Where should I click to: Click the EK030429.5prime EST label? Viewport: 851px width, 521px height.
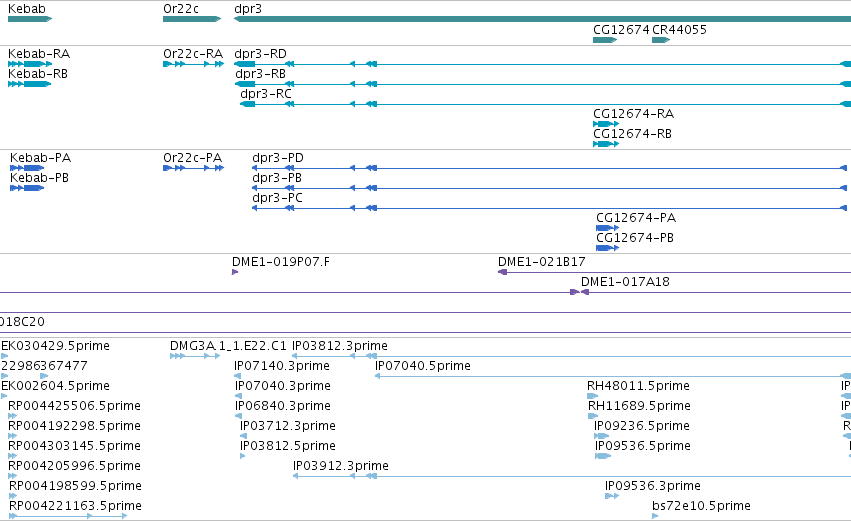55,346
